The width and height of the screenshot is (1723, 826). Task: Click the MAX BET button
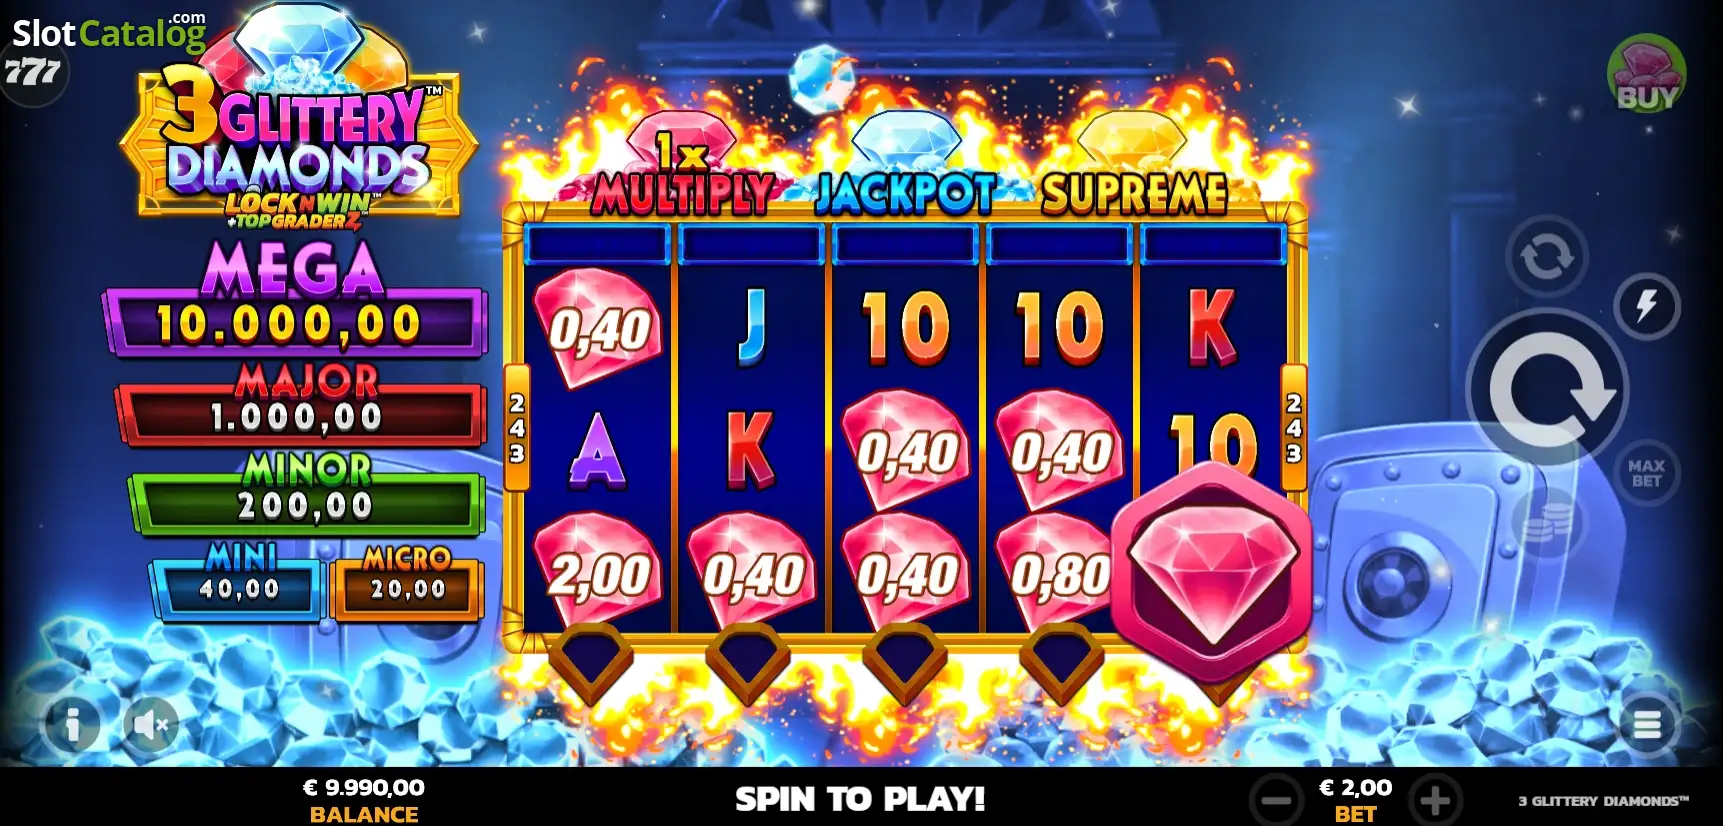pyautogui.click(x=1646, y=473)
